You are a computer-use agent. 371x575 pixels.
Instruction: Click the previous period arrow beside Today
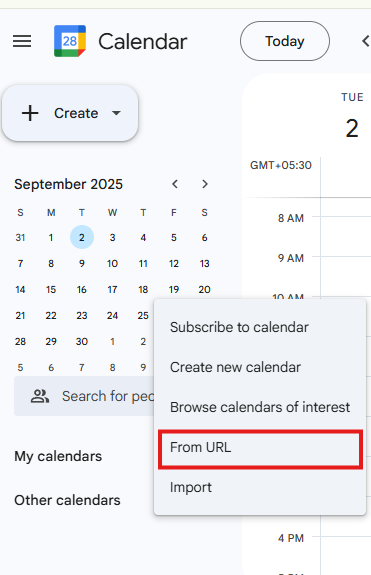366,41
